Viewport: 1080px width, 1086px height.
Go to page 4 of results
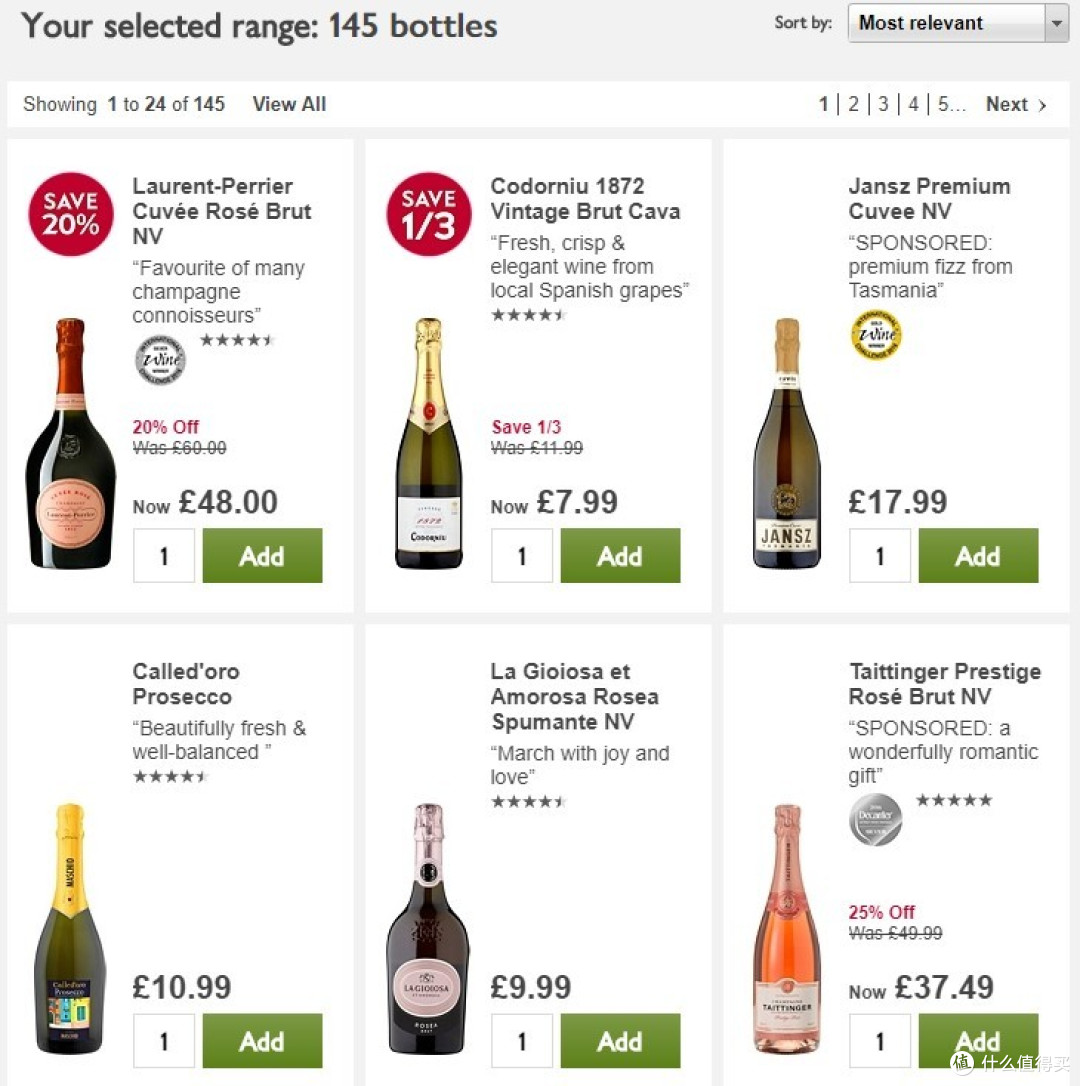point(913,105)
